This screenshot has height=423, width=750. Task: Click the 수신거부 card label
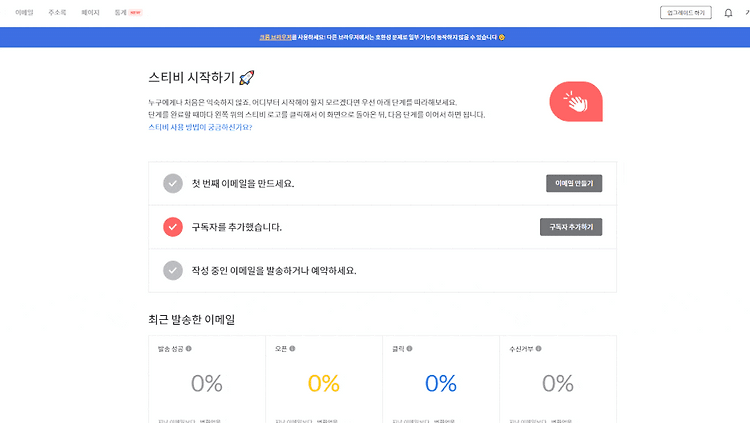click(x=521, y=349)
